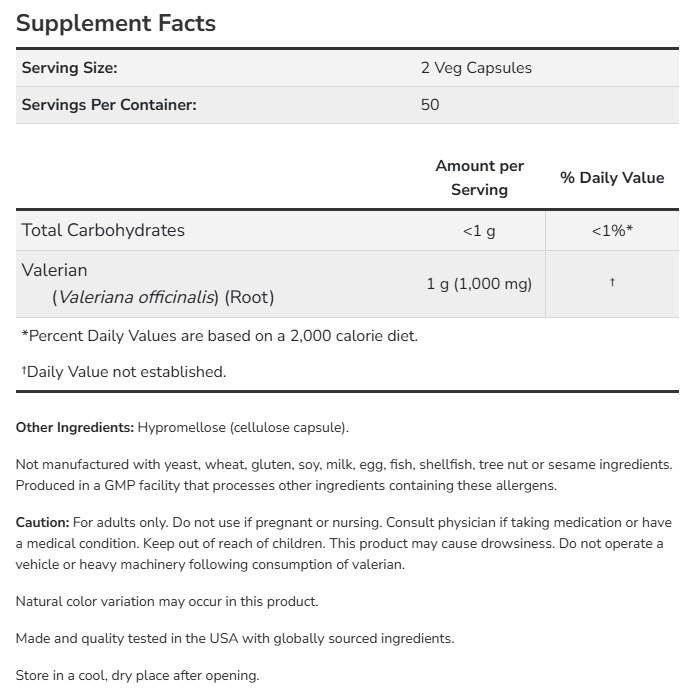Select the Servings Per Container label
The width and height of the screenshot is (693, 693).
click(109, 104)
